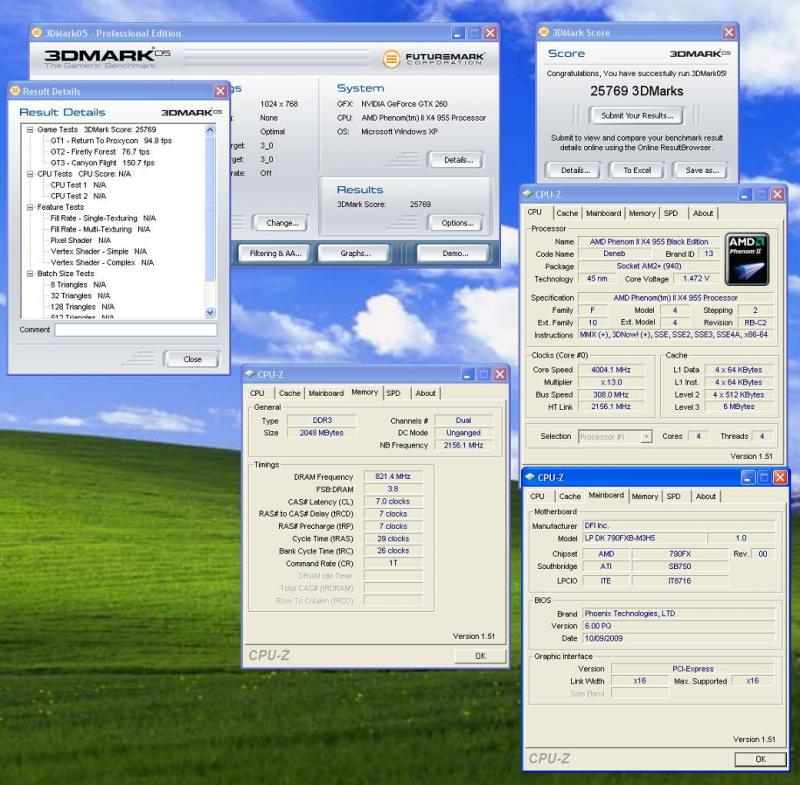Open the Cache tab in the CPU-Z processor window
Image resolution: width=800 pixels, height=785 pixels.
pyautogui.click(x=567, y=213)
